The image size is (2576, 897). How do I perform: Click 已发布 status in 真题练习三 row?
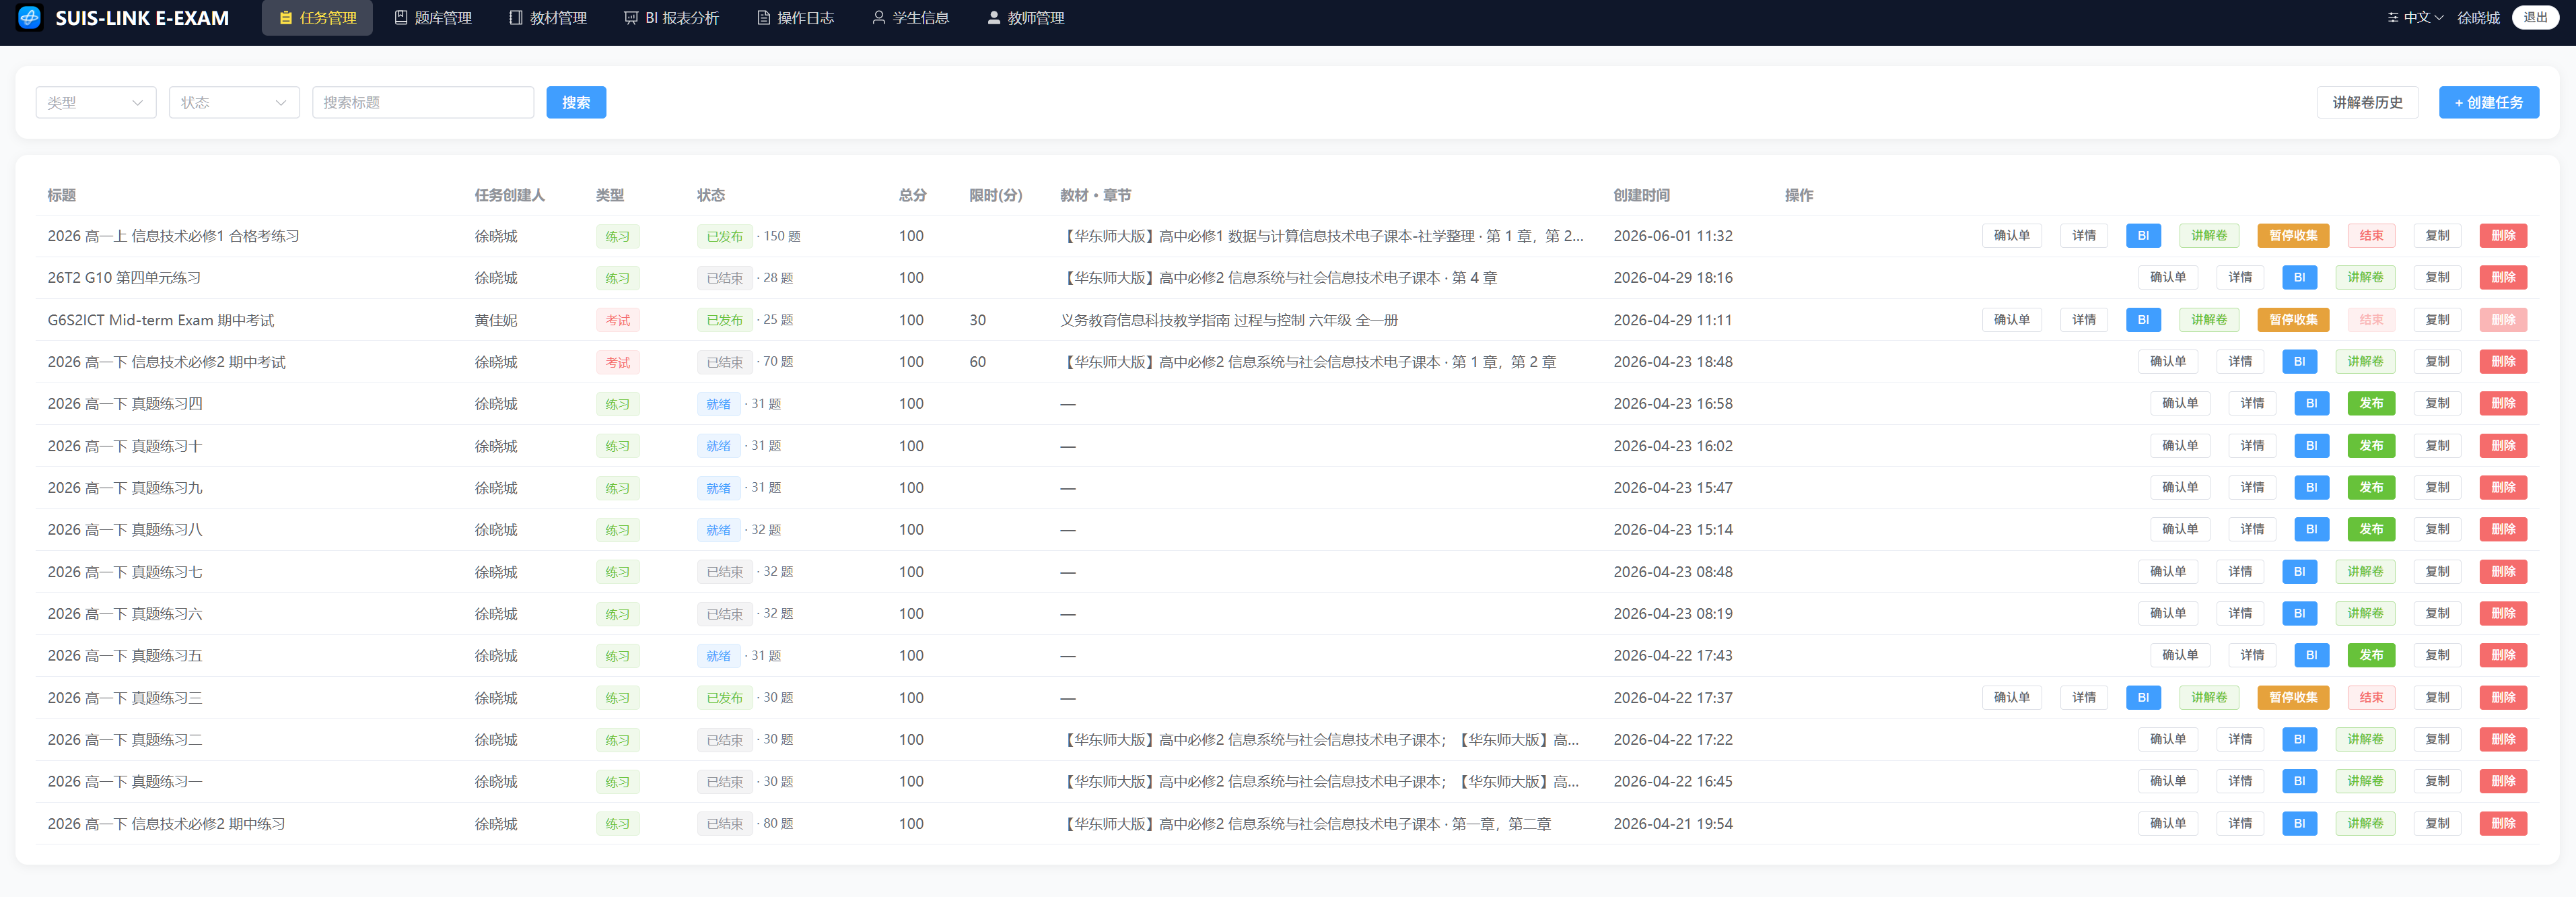724,698
